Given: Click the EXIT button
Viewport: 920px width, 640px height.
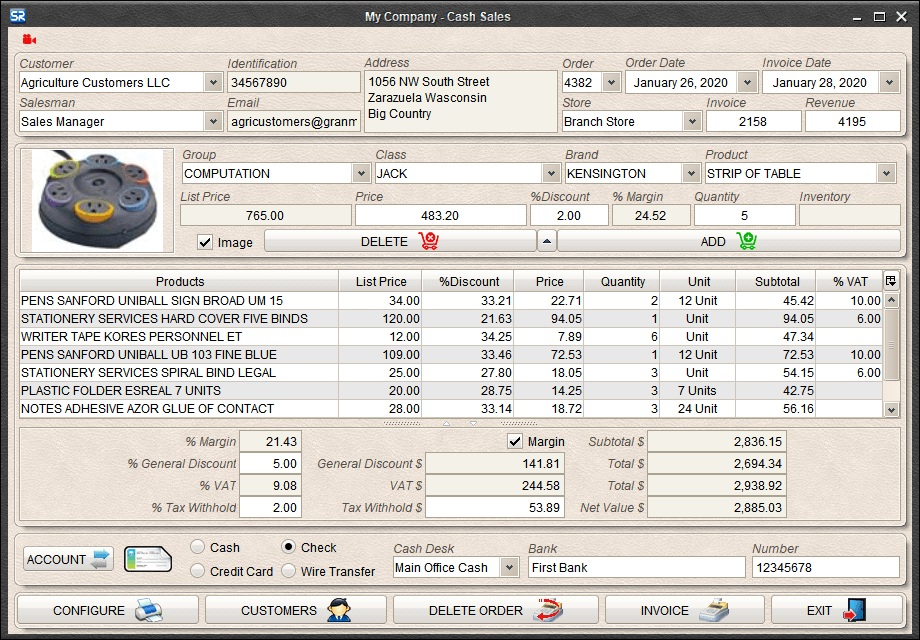Looking at the screenshot, I should click(x=836, y=610).
